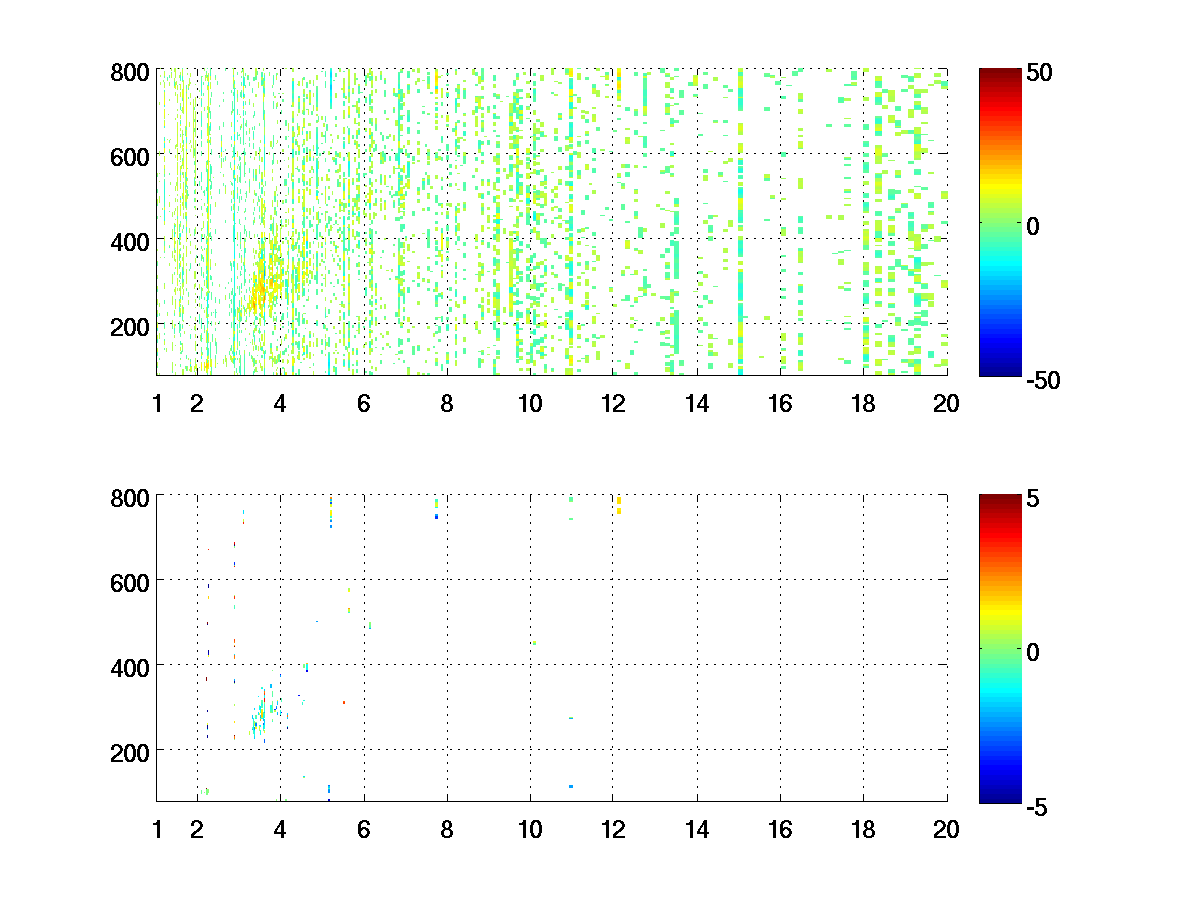
Task: Click the 0 label on the upper colorbar
Action: [1034, 227]
